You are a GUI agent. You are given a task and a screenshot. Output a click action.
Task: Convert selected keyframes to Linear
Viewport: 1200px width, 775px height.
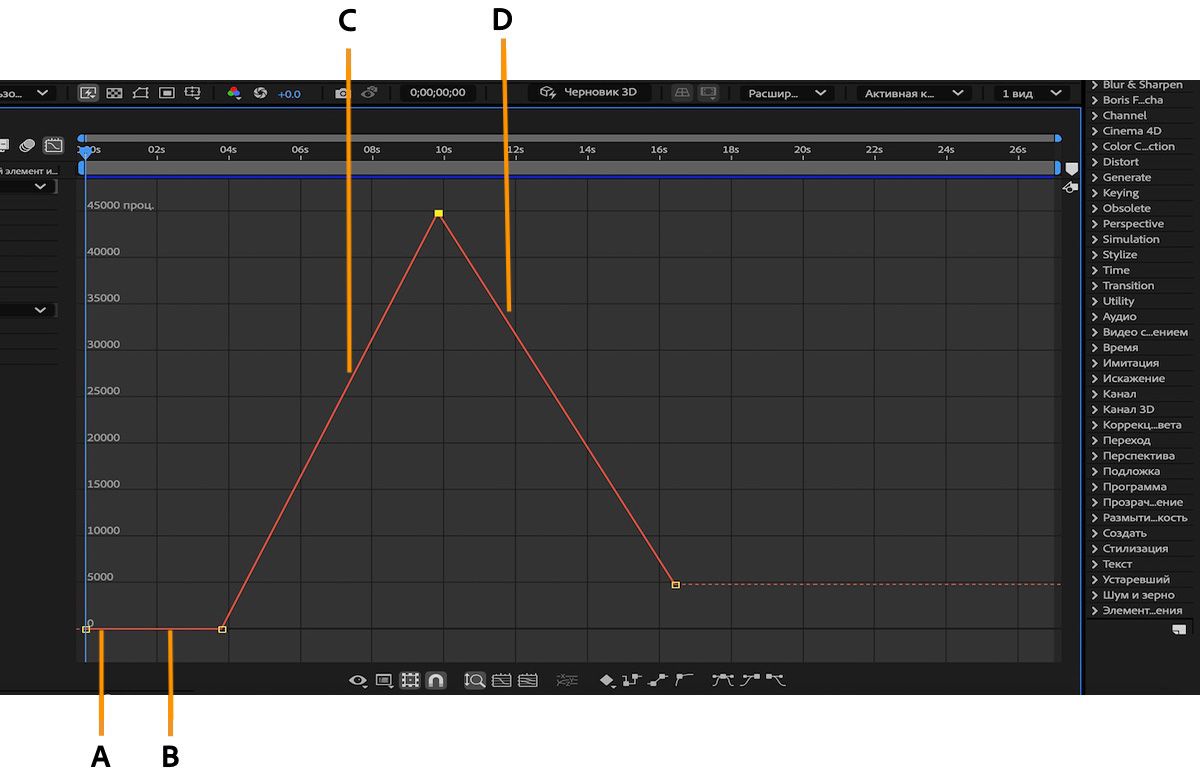[x=657, y=680]
